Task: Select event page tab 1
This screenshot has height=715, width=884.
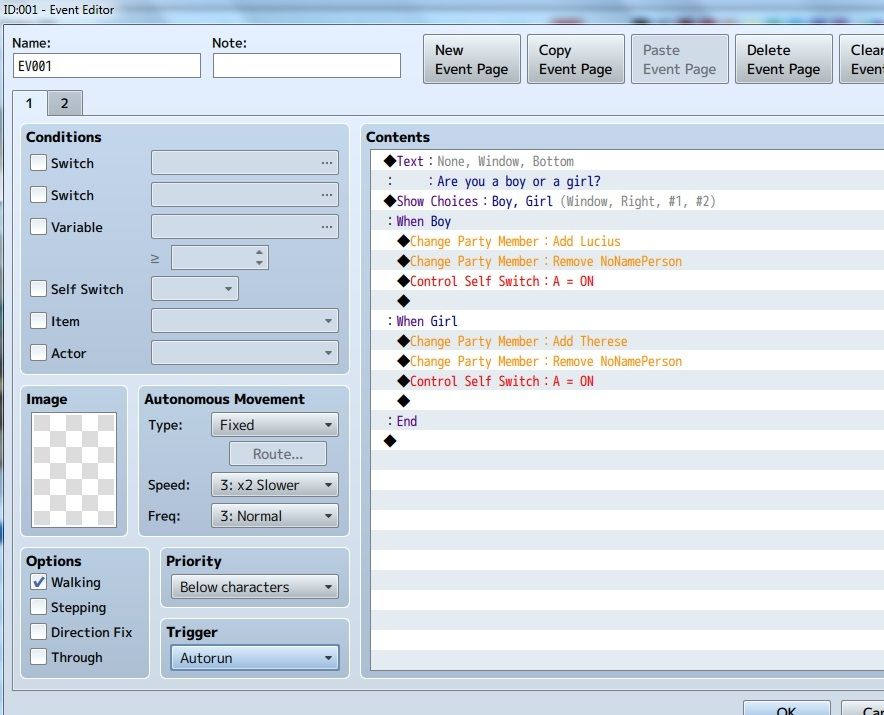Action: [x=30, y=103]
